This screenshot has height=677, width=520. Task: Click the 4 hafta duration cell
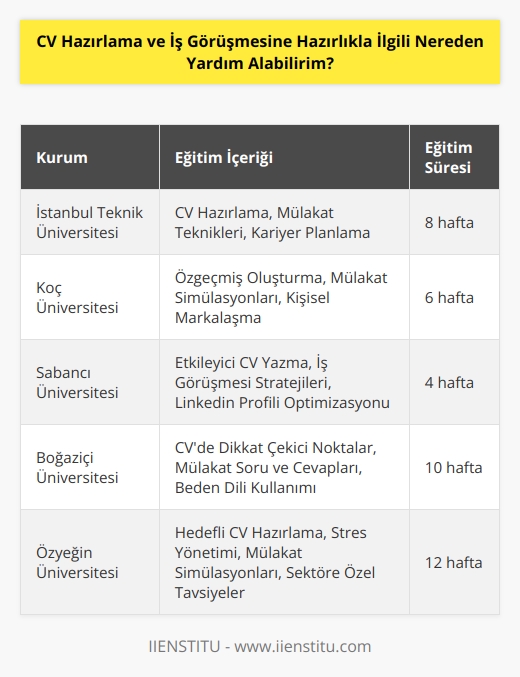(454, 382)
